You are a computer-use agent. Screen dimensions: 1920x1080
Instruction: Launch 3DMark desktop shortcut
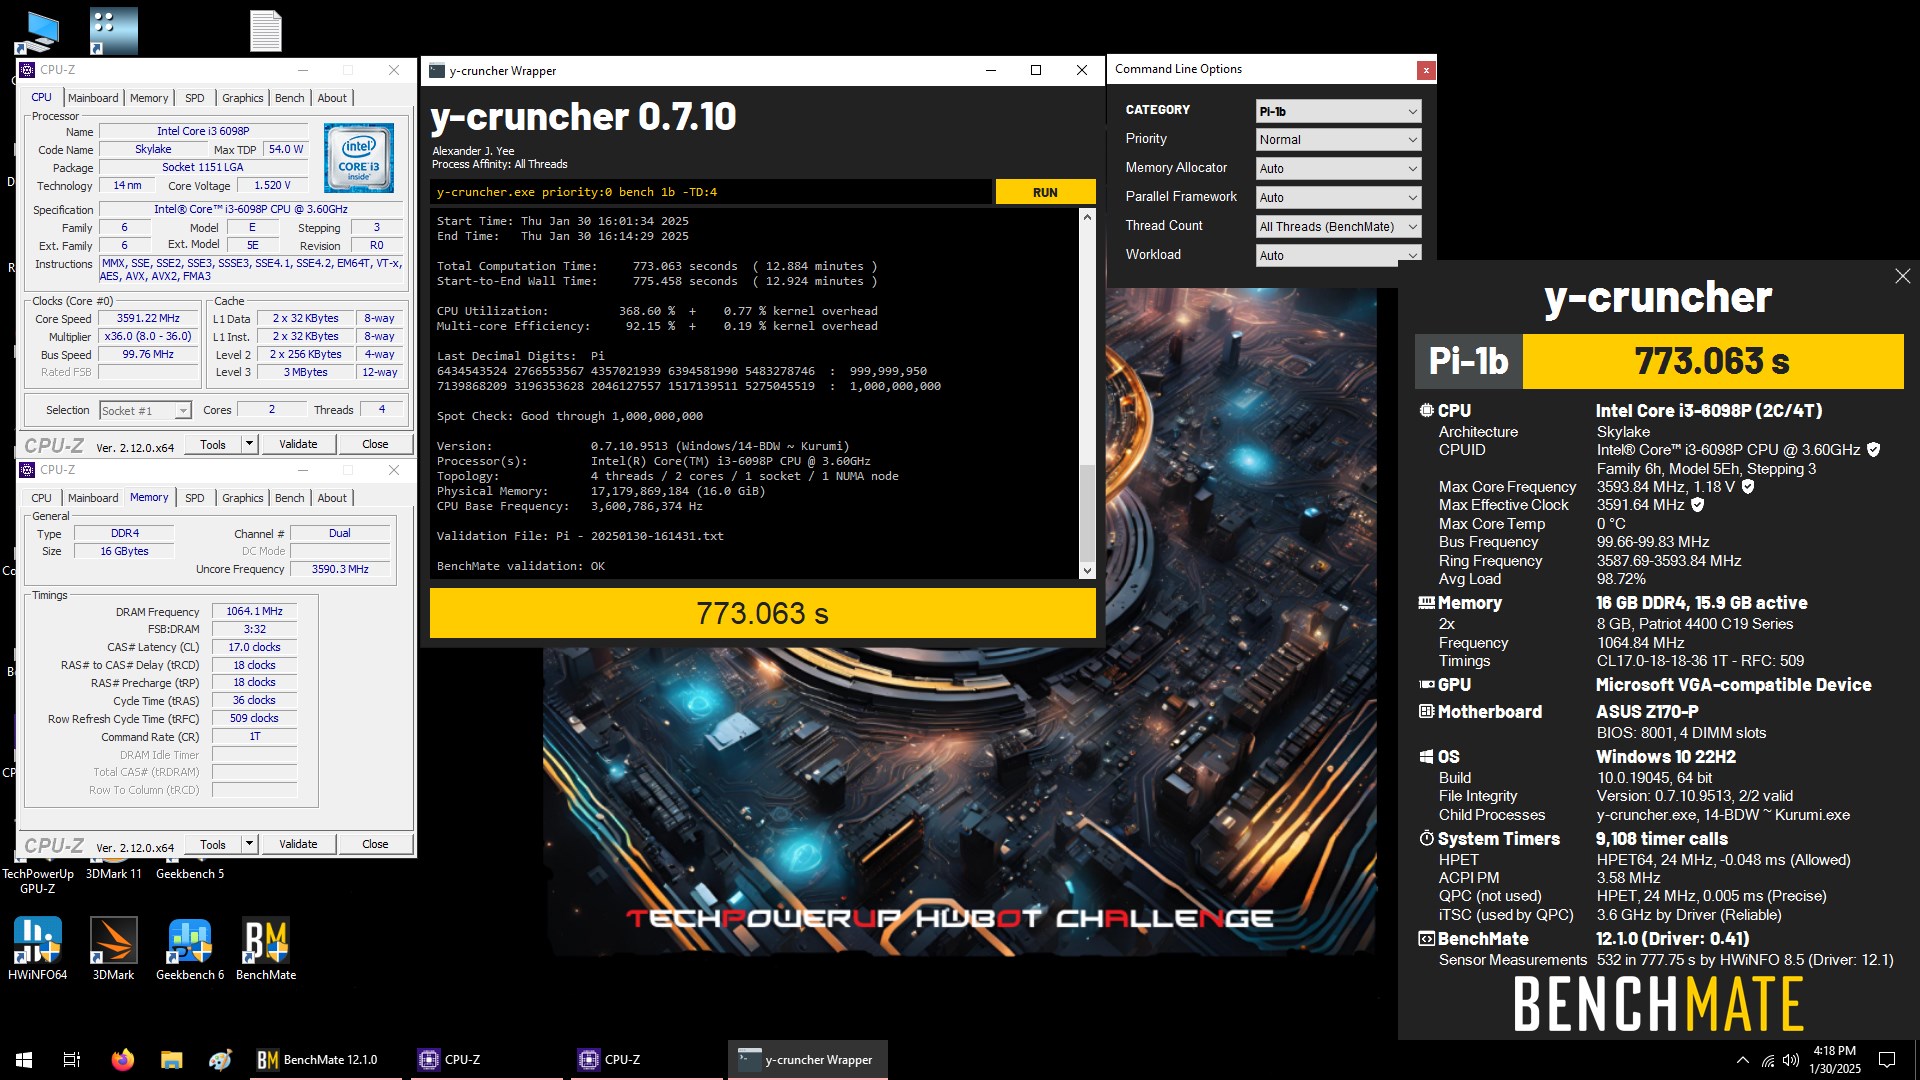113,948
